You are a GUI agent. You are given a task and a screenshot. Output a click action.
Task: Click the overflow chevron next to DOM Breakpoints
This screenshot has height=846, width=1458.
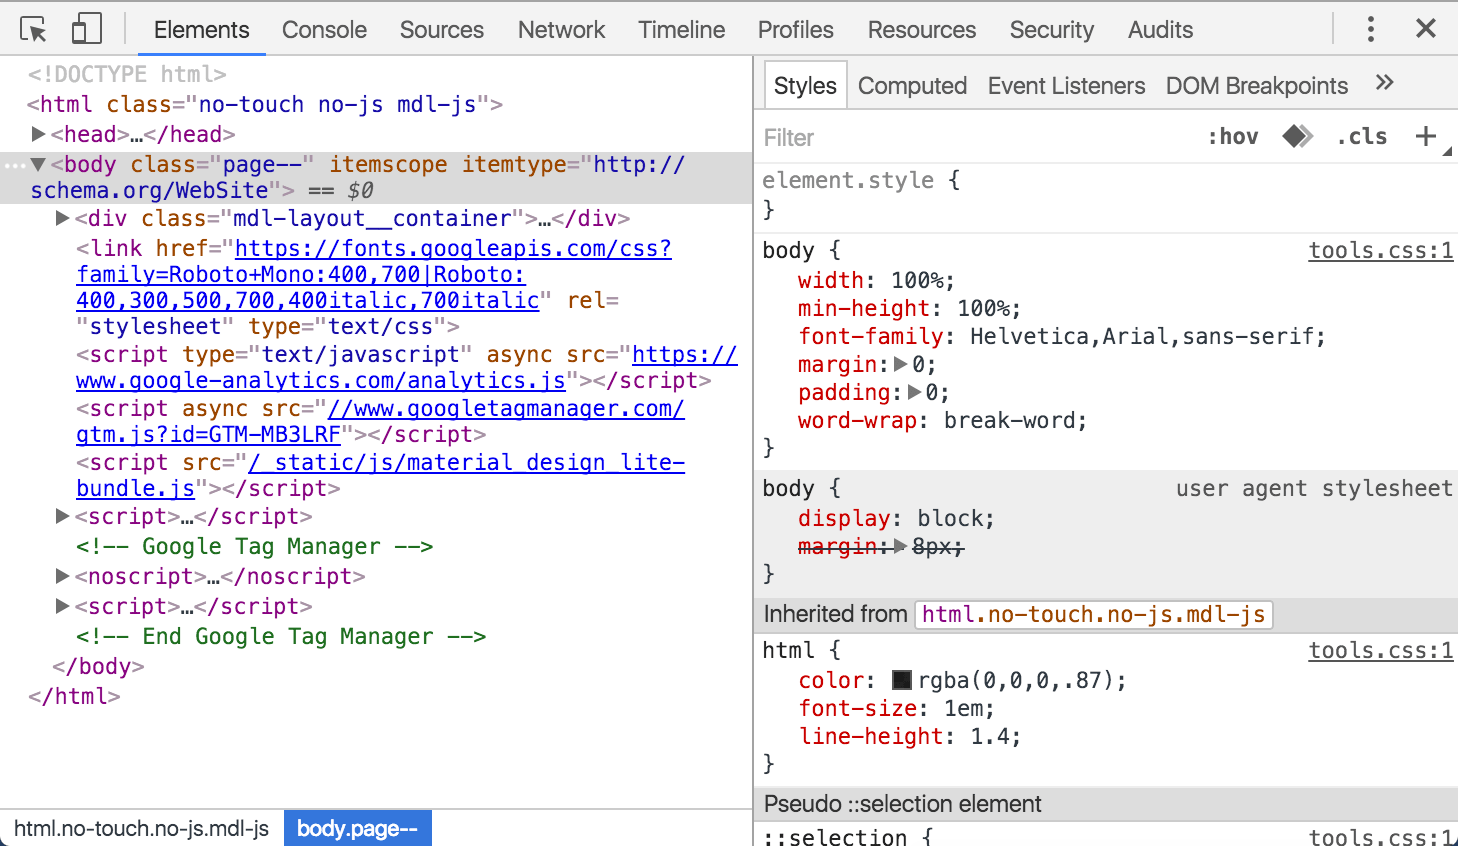point(1384,85)
